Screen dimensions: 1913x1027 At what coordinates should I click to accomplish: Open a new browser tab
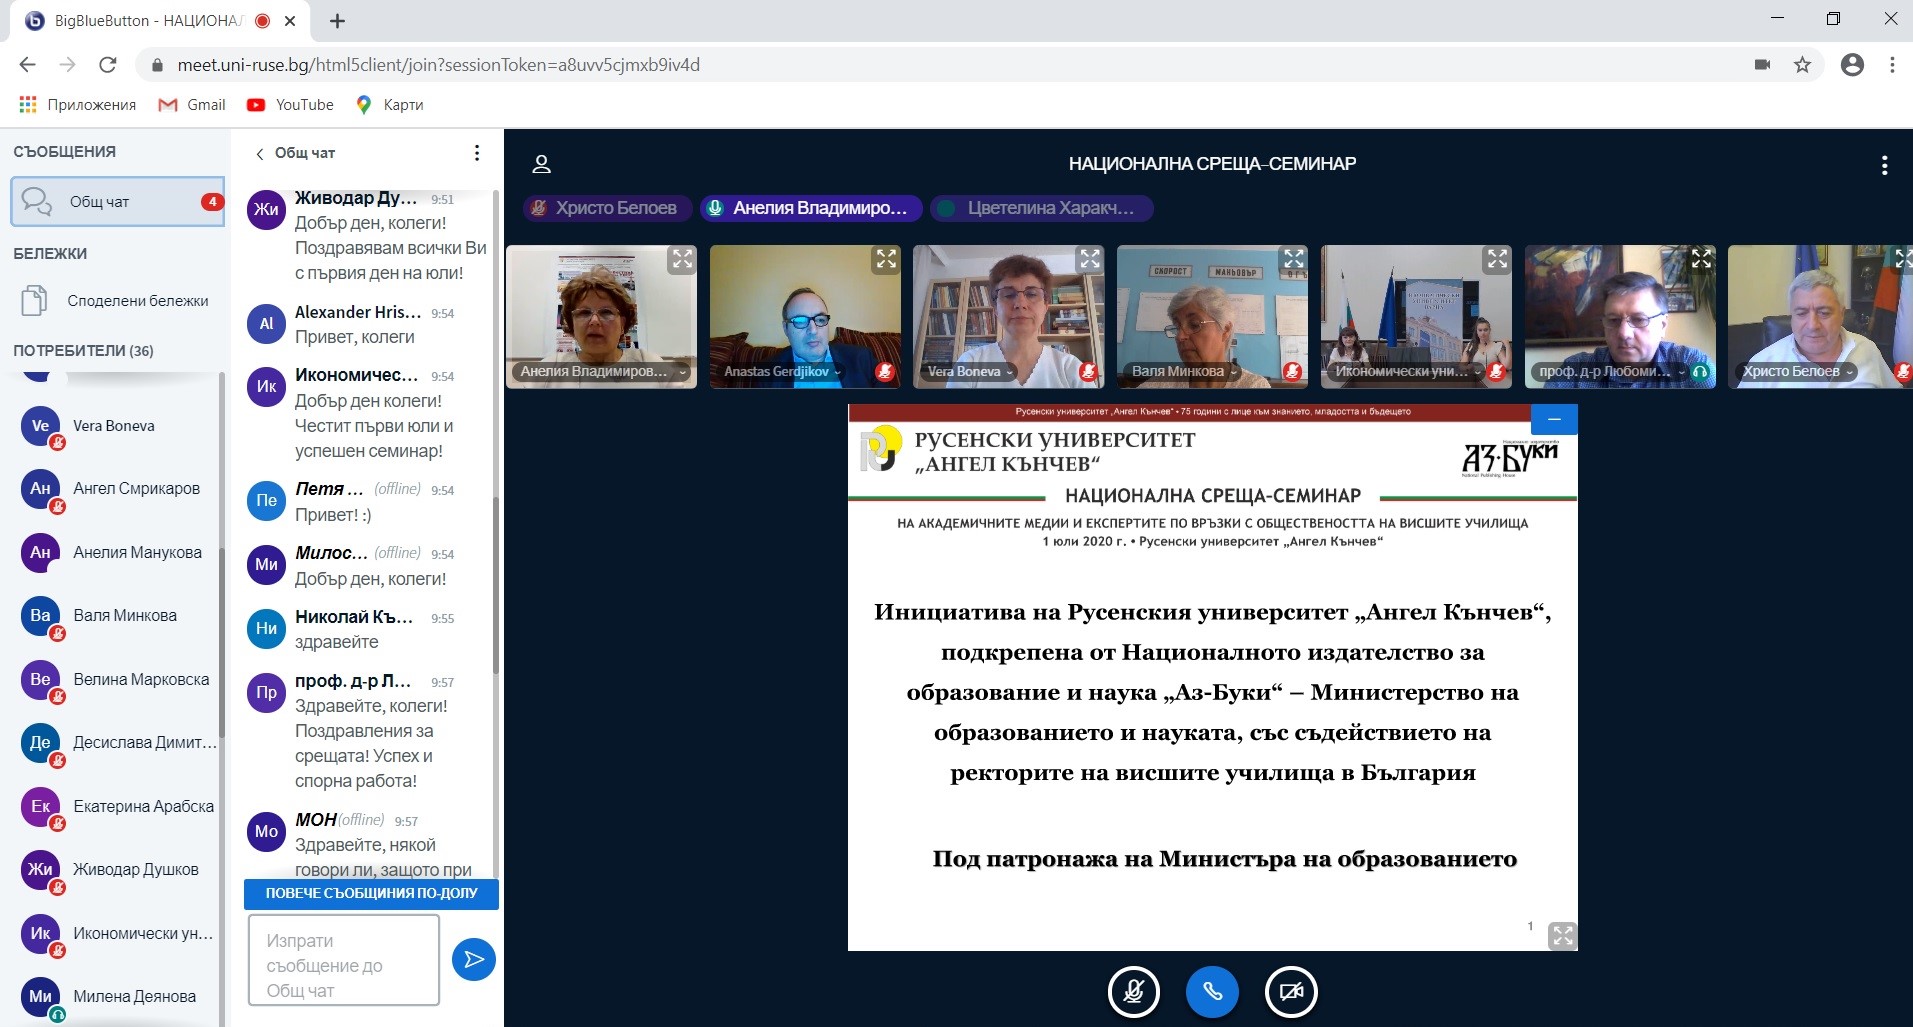(337, 21)
